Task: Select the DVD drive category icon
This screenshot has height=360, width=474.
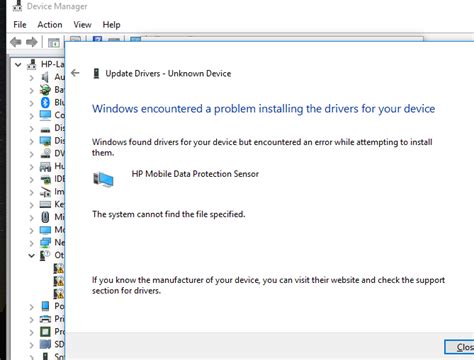Action: coord(45,153)
